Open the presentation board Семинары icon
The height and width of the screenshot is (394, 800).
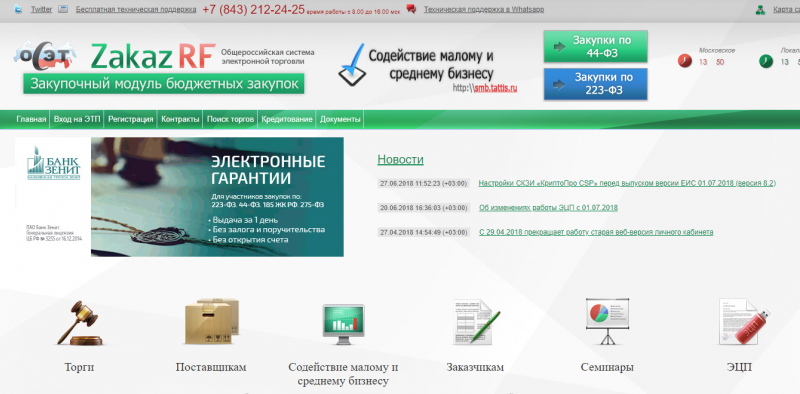pyautogui.click(x=607, y=322)
